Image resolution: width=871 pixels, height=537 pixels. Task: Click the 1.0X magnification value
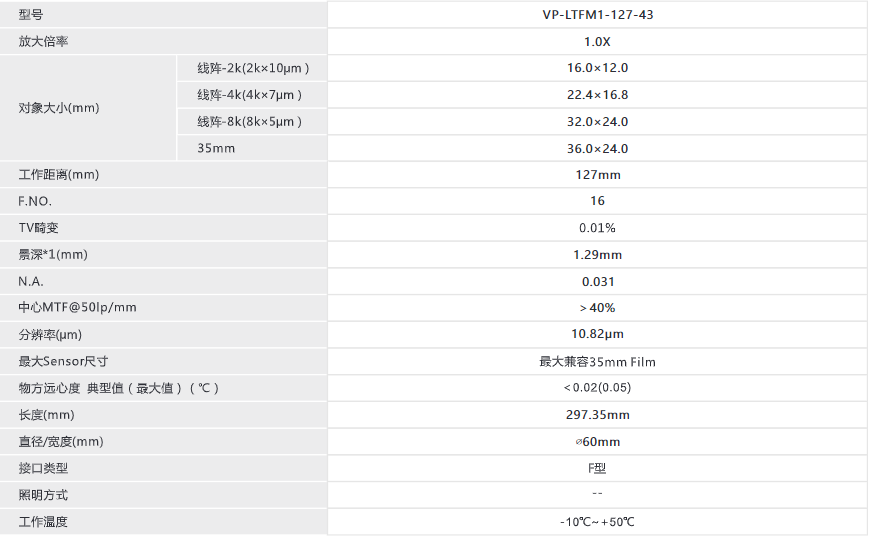tap(597, 42)
